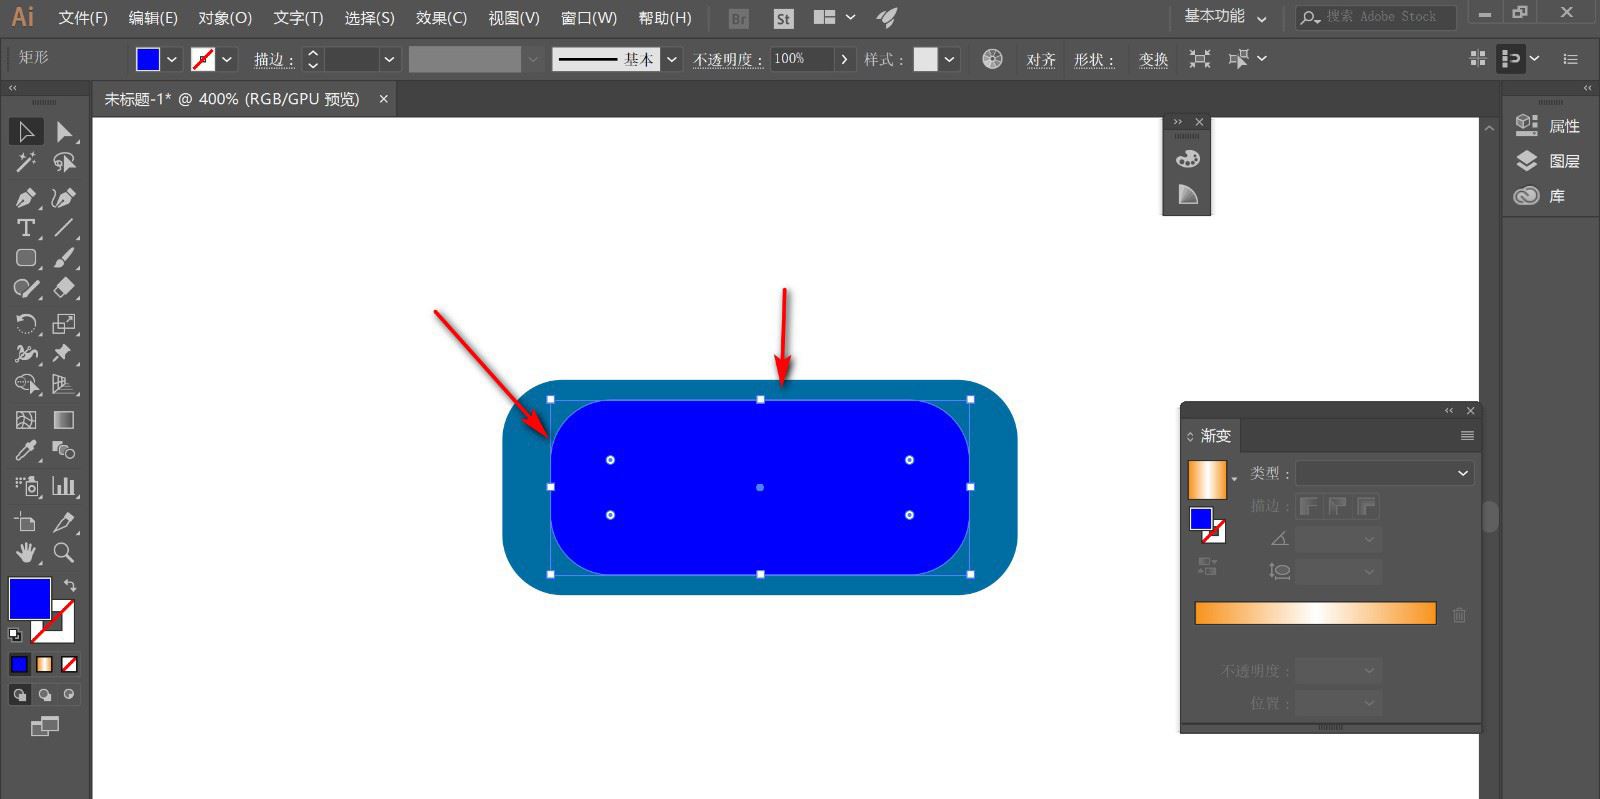Image resolution: width=1600 pixels, height=799 pixels.
Task: Open the 类型 gradient type dropdown
Action: 1384,473
